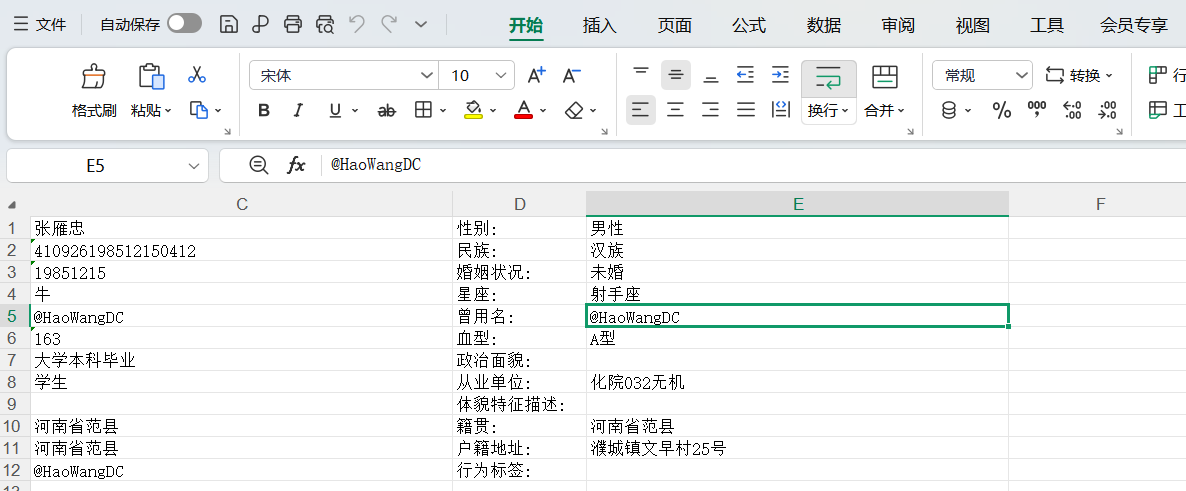Apply the yellow fill color
Image resolution: width=1186 pixels, height=491 pixels.
tap(473, 110)
